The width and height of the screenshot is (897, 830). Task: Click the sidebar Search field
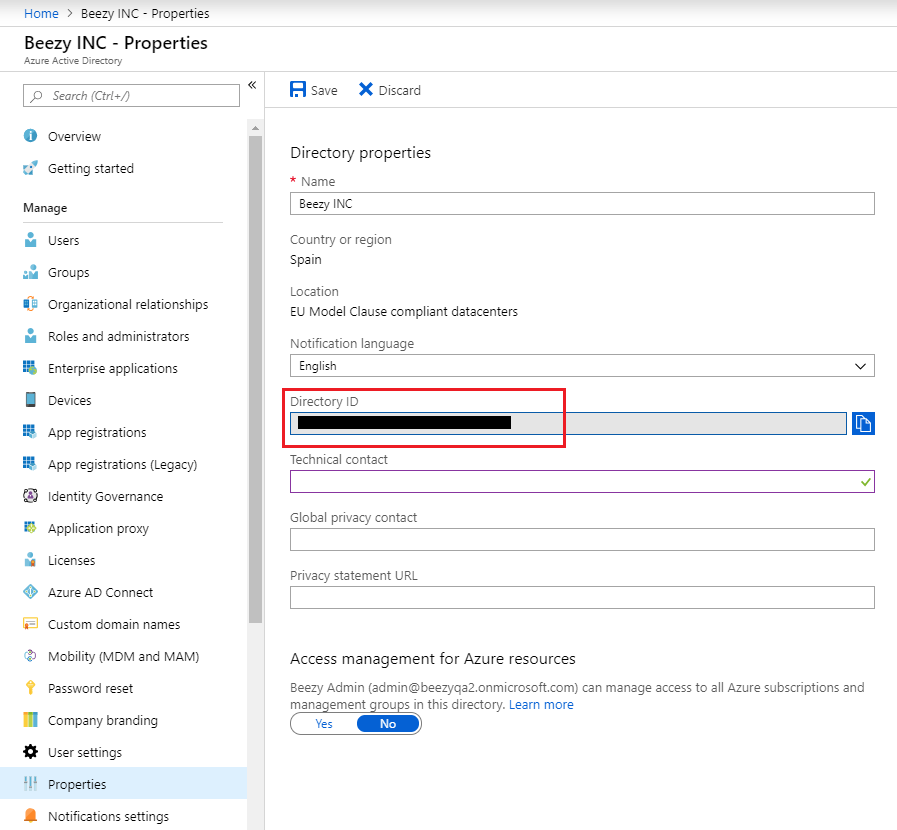point(131,96)
